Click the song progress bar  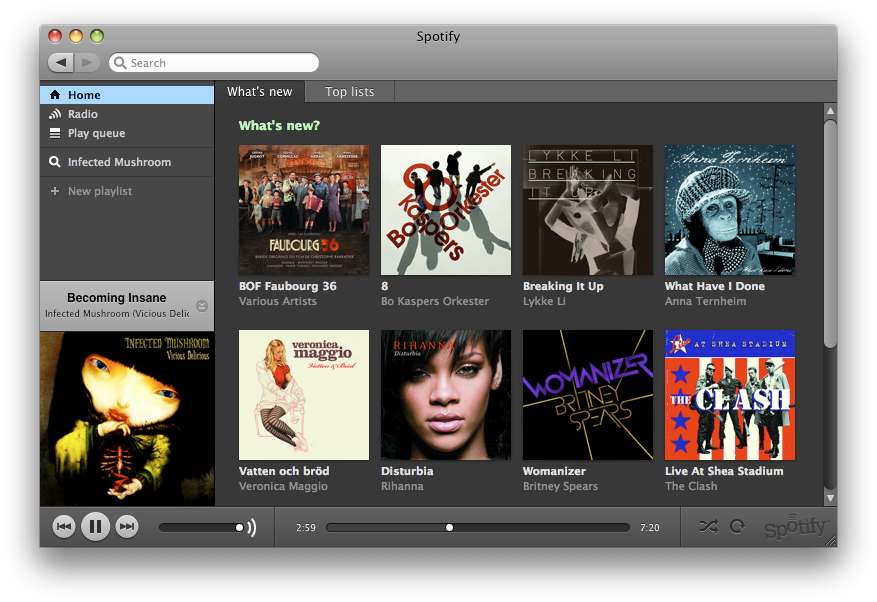click(x=478, y=528)
